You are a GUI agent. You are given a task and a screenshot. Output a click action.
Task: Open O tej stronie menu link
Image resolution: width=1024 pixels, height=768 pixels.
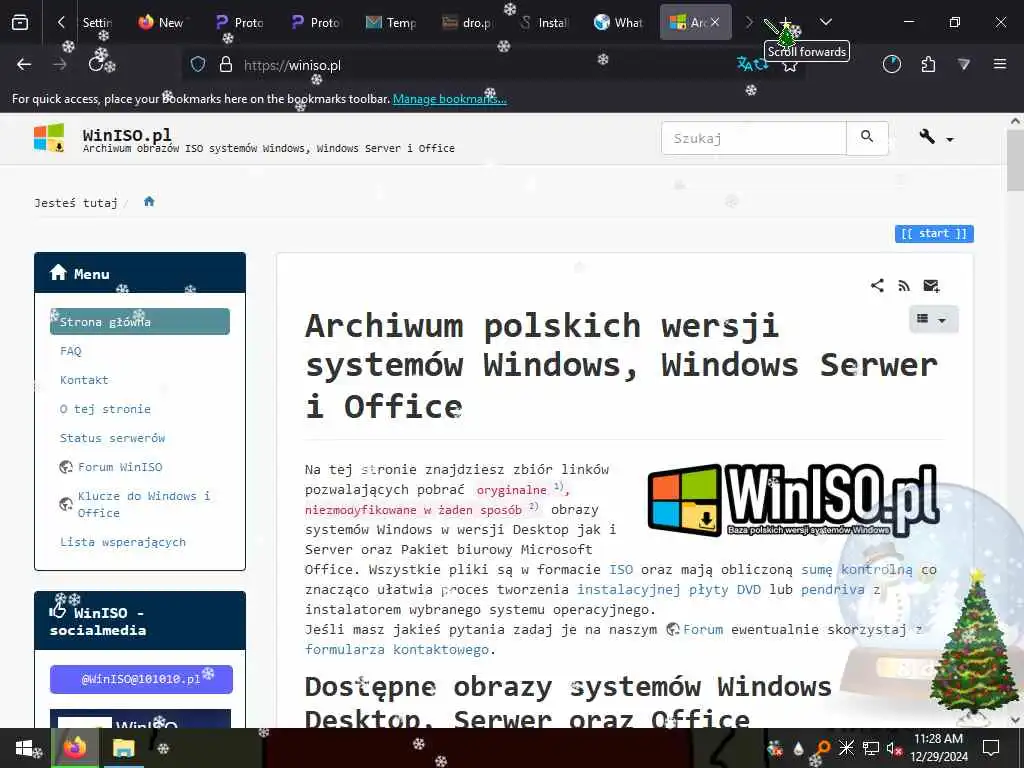[x=105, y=409]
